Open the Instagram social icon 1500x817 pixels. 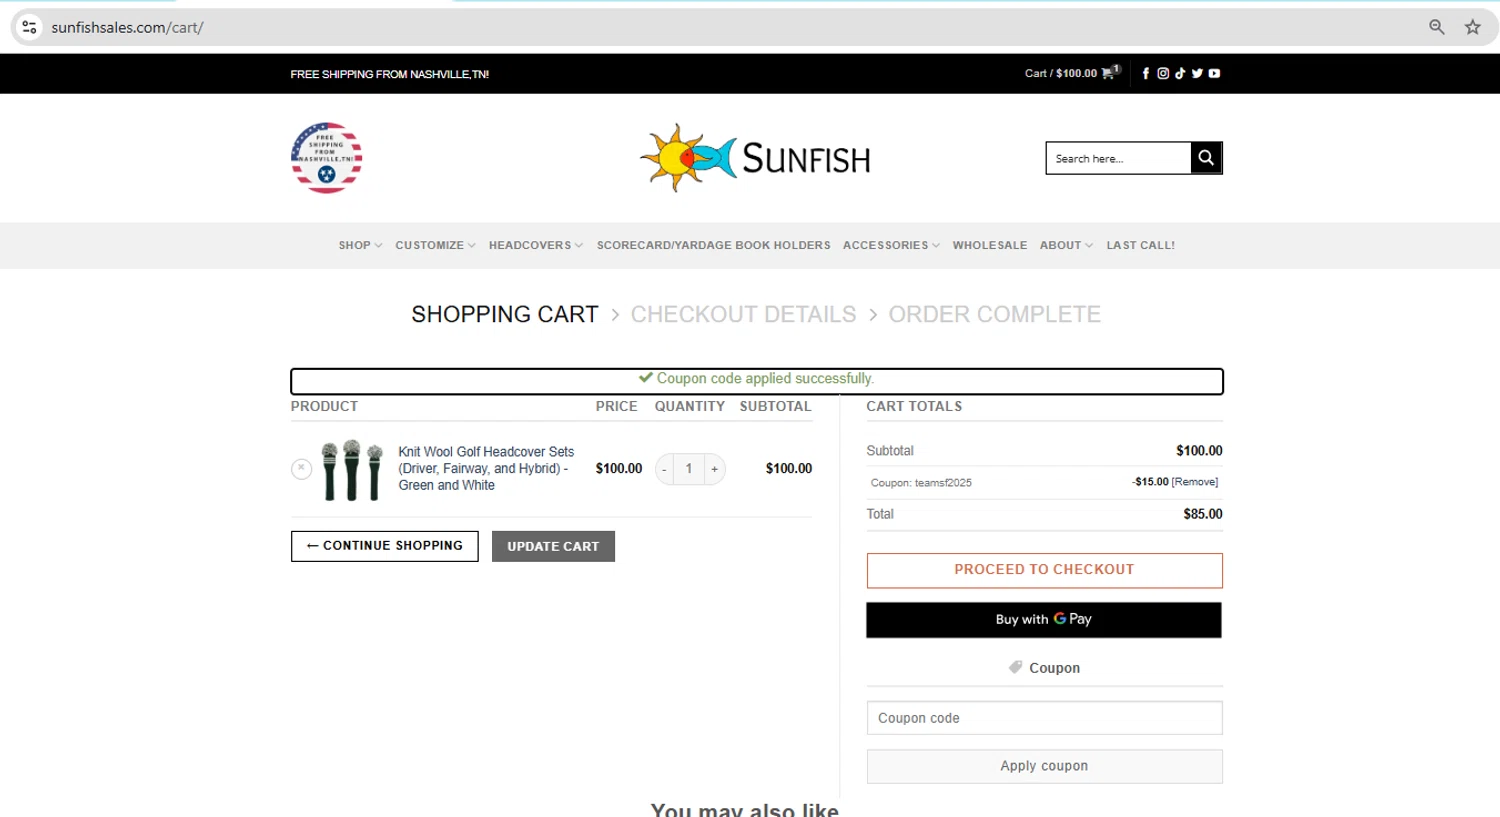pyautogui.click(x=1163, y=73)
